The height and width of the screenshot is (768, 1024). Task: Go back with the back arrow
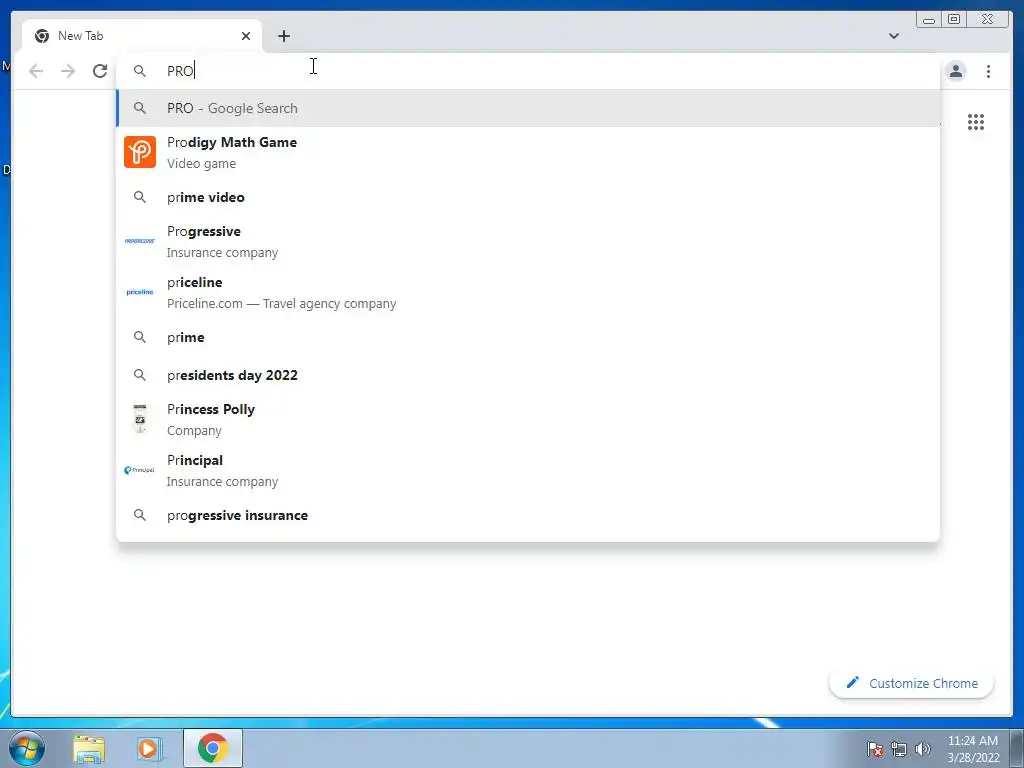pos(36,71)
